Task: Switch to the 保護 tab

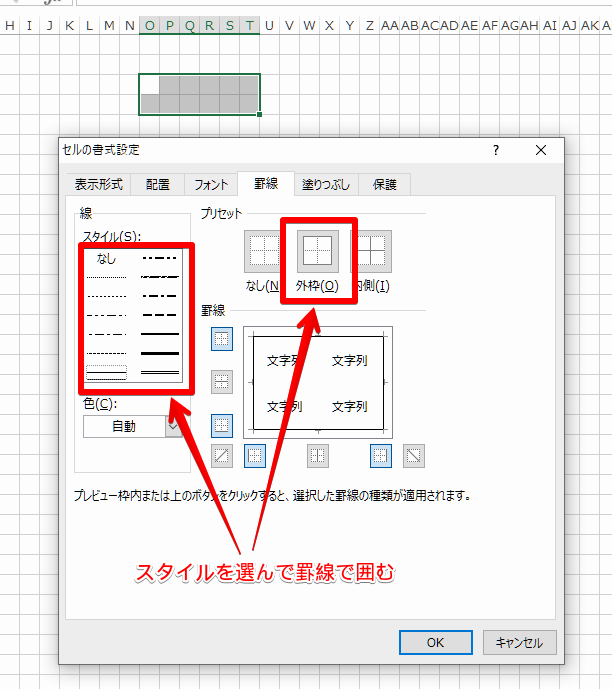Action: (x=385, y=185)
